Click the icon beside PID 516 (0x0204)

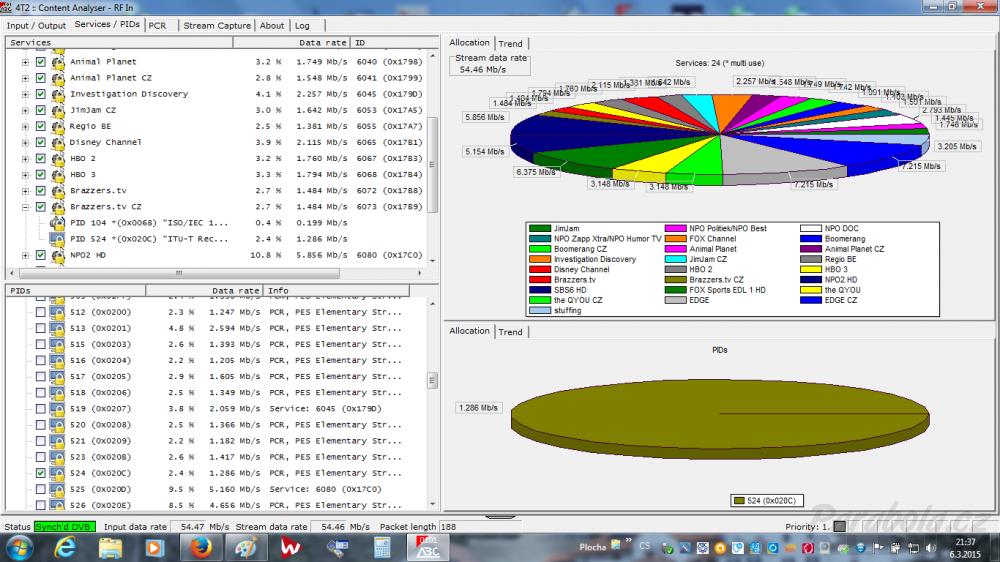click(x=57, y=361)
